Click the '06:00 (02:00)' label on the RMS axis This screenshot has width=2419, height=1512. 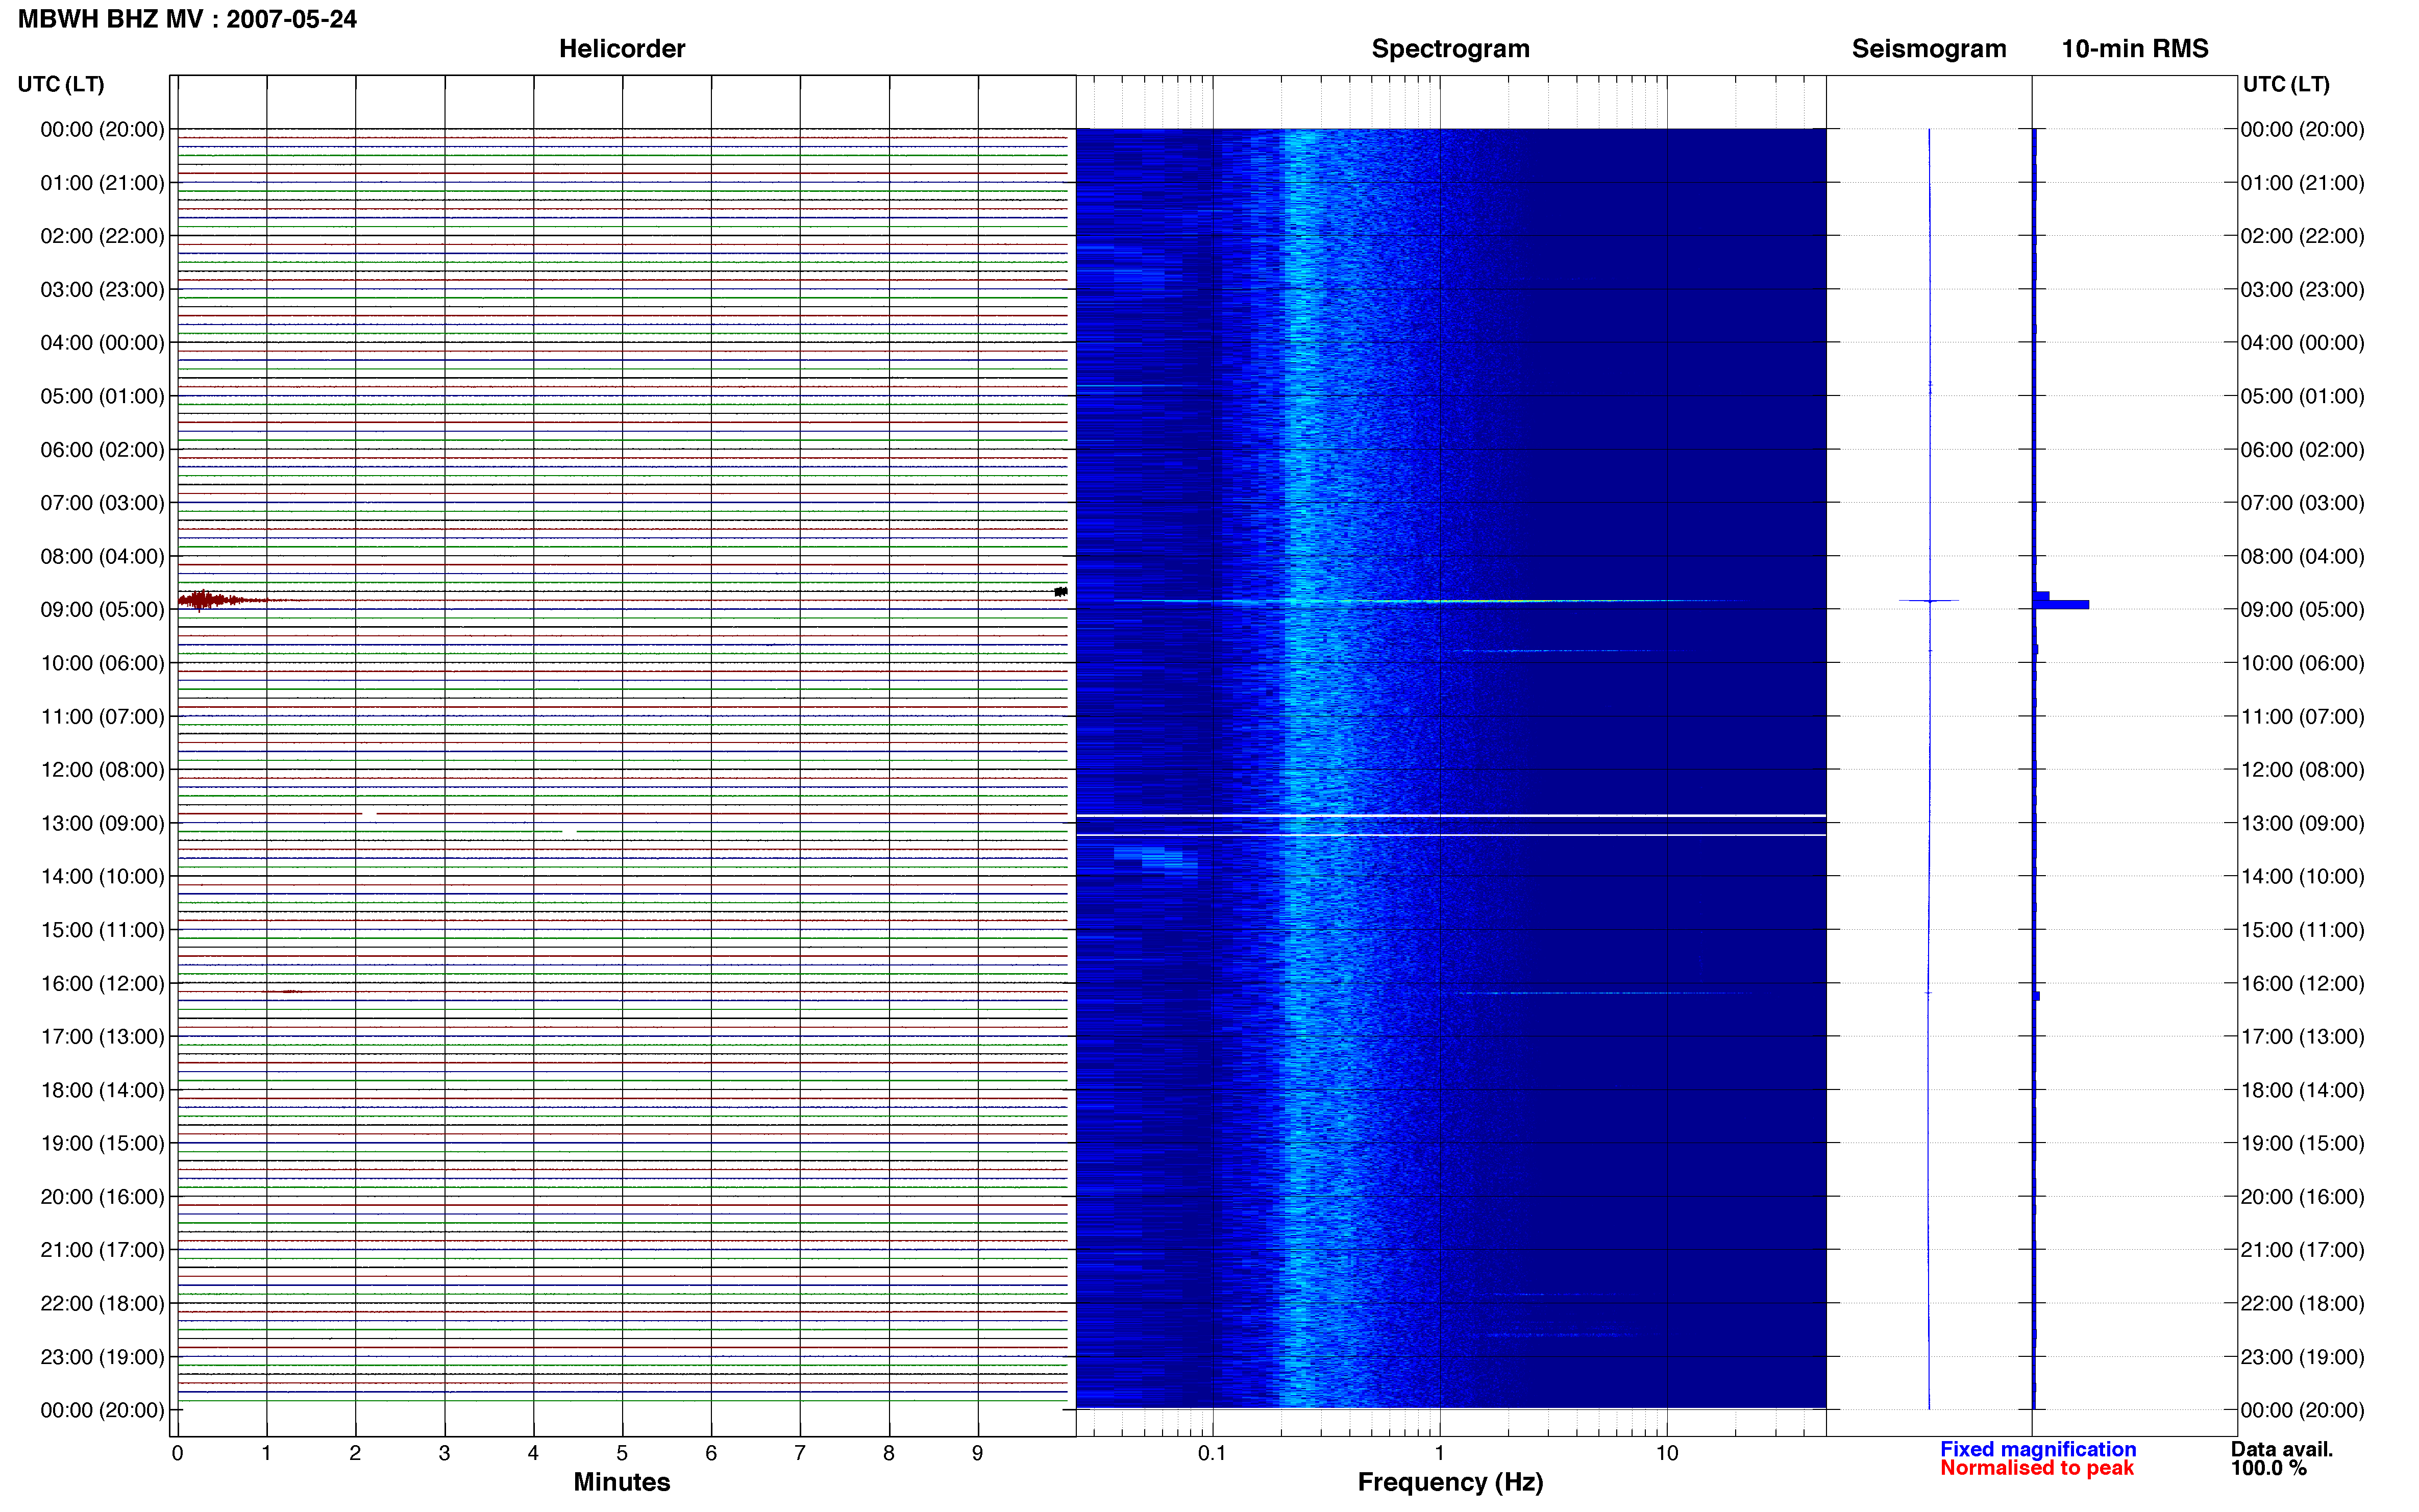point(2302,450)
